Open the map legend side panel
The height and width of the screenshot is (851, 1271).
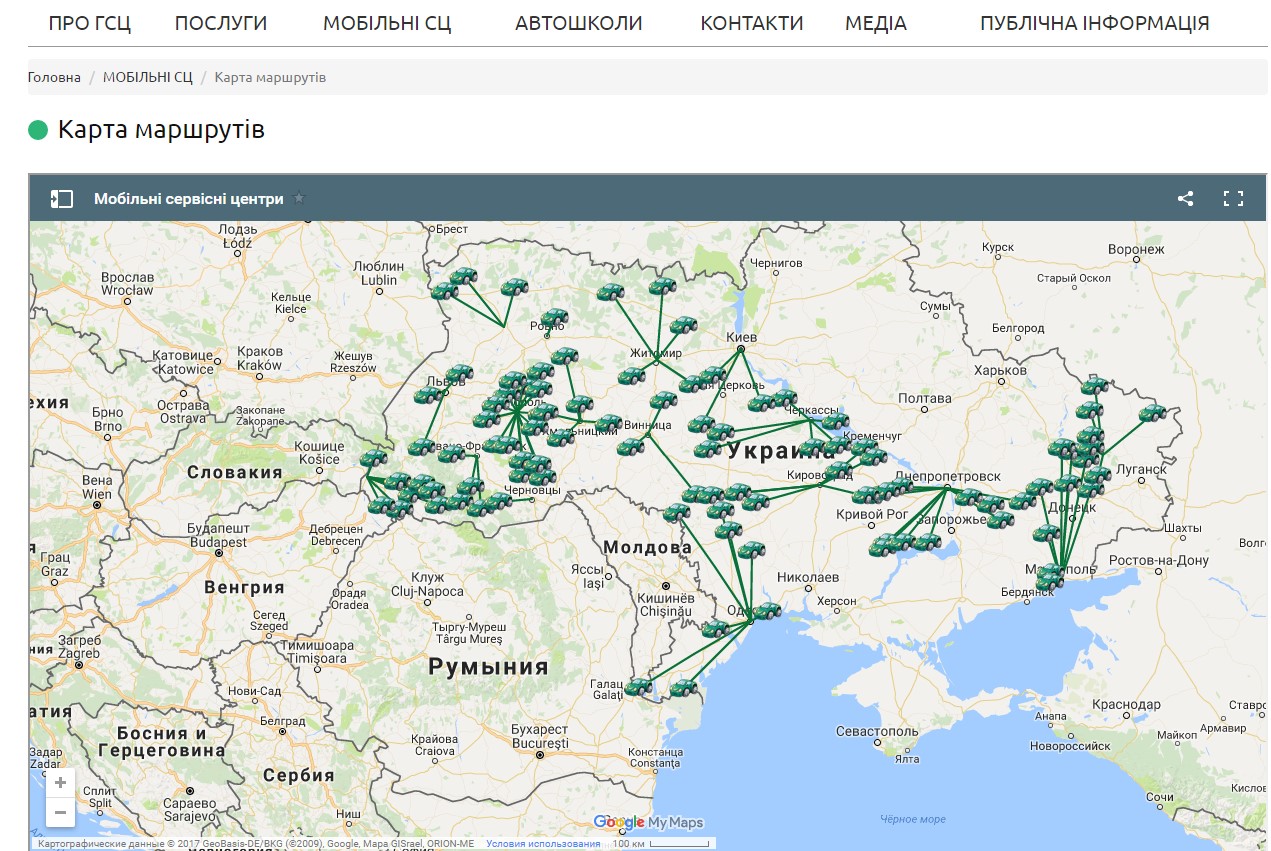[x=62, y=199]
